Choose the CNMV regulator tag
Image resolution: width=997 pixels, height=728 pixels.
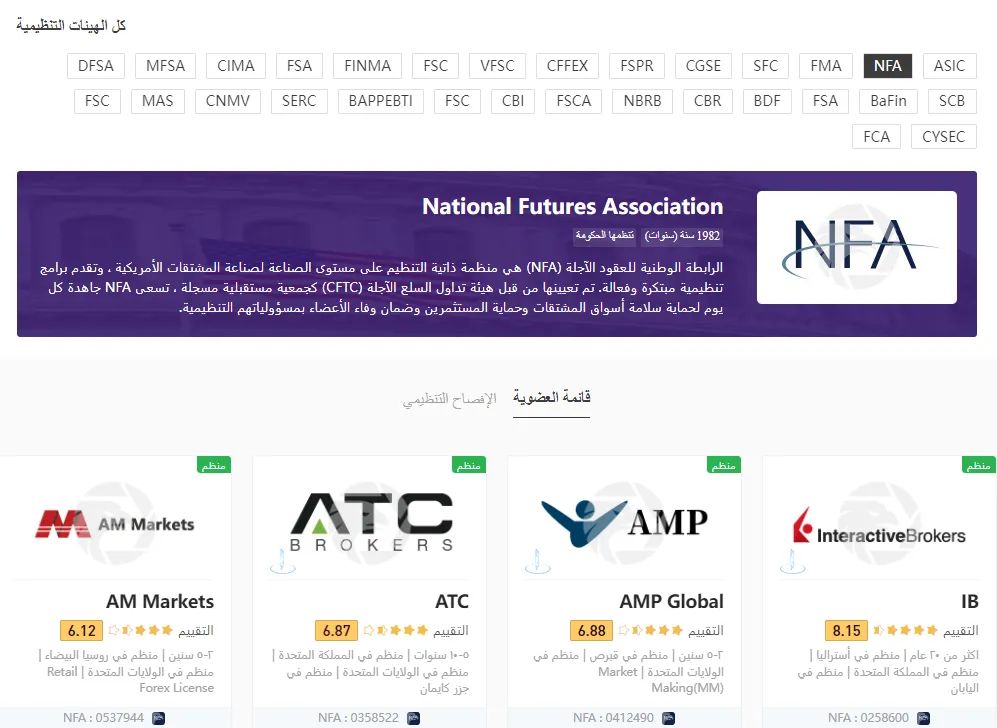pos(228,101)
